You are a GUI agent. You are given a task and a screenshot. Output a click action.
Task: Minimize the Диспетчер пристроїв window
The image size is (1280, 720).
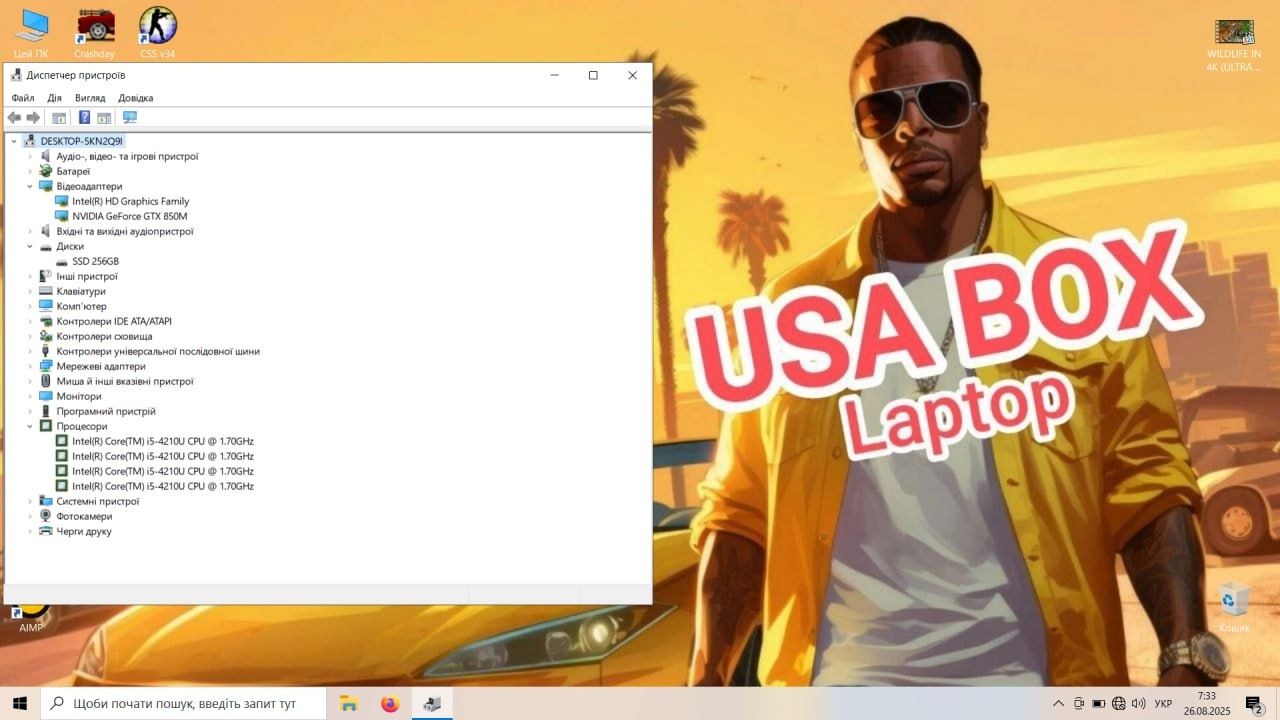[554, 75]
